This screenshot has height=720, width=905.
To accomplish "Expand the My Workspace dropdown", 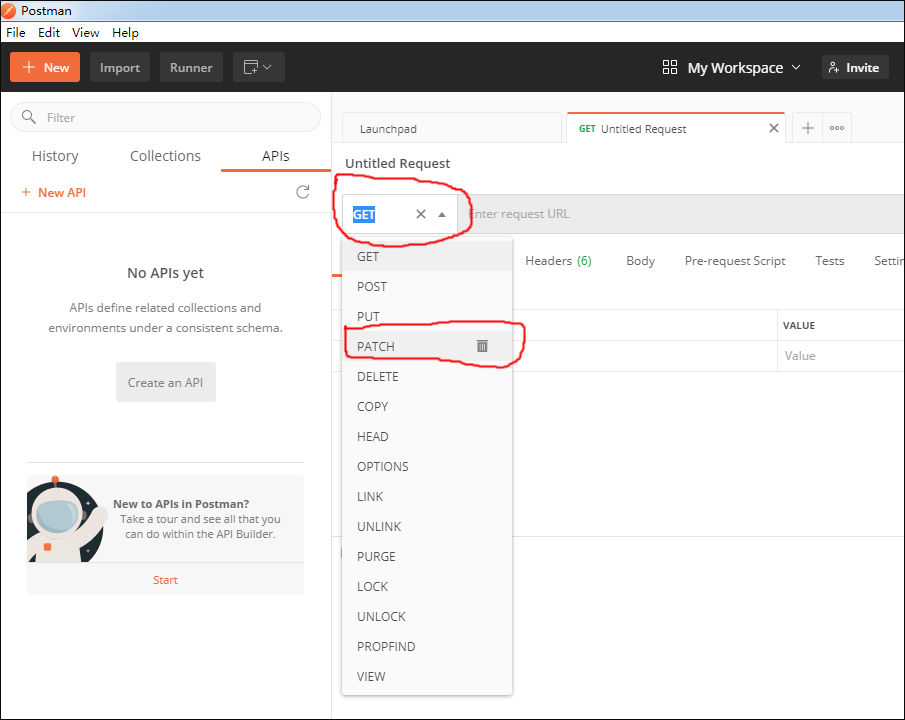I will pyautogui.click(x=744, y=68).
